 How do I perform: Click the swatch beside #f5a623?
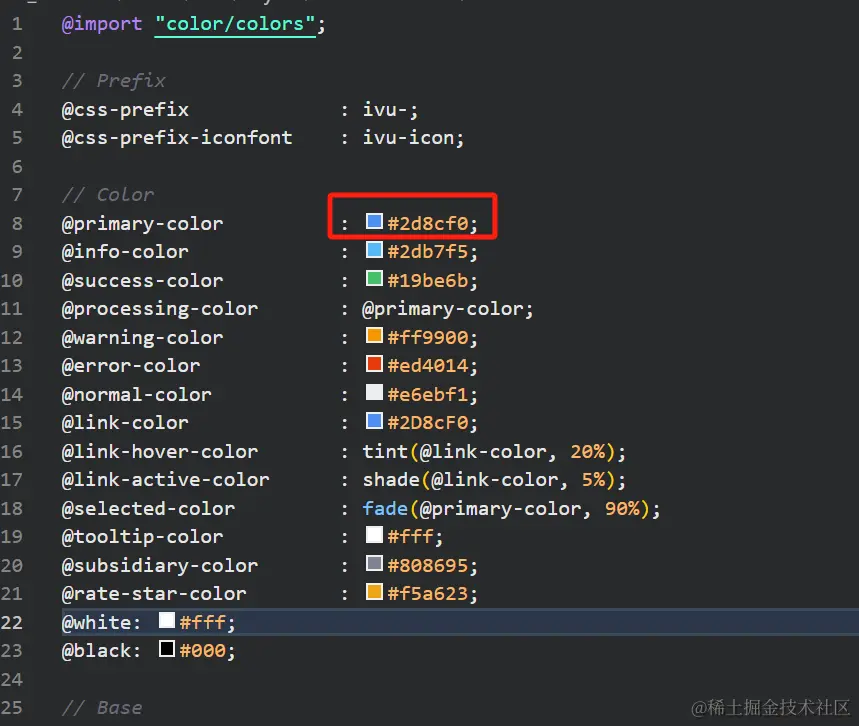(x=374, y=592)
